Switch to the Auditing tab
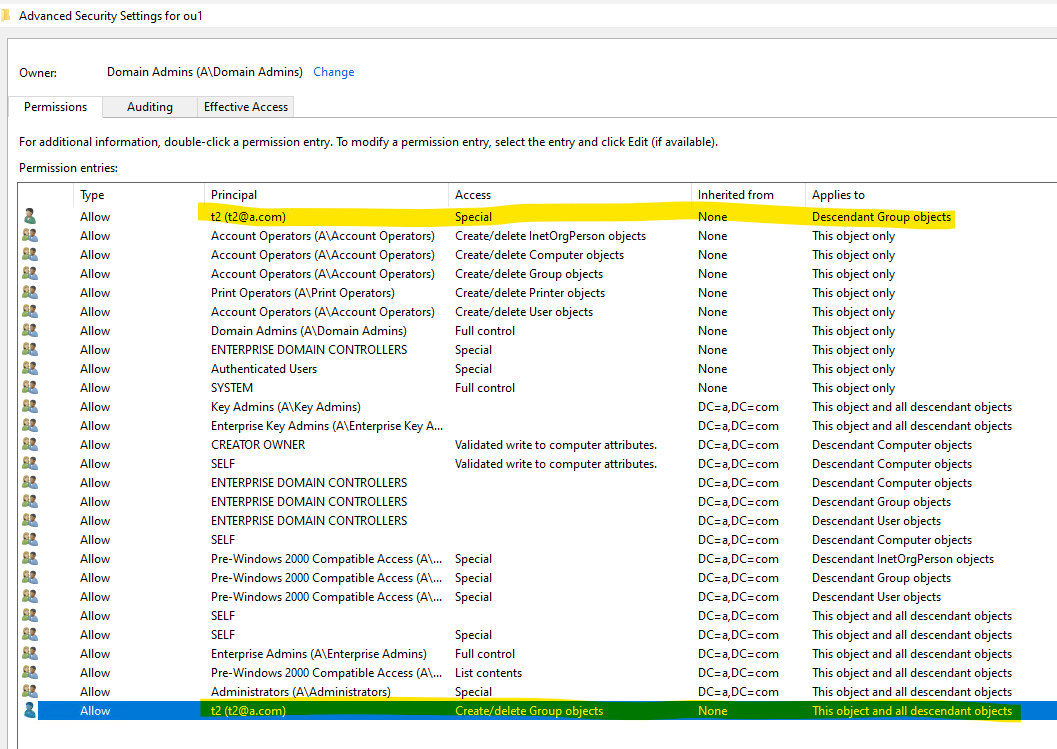 point(150,107)
